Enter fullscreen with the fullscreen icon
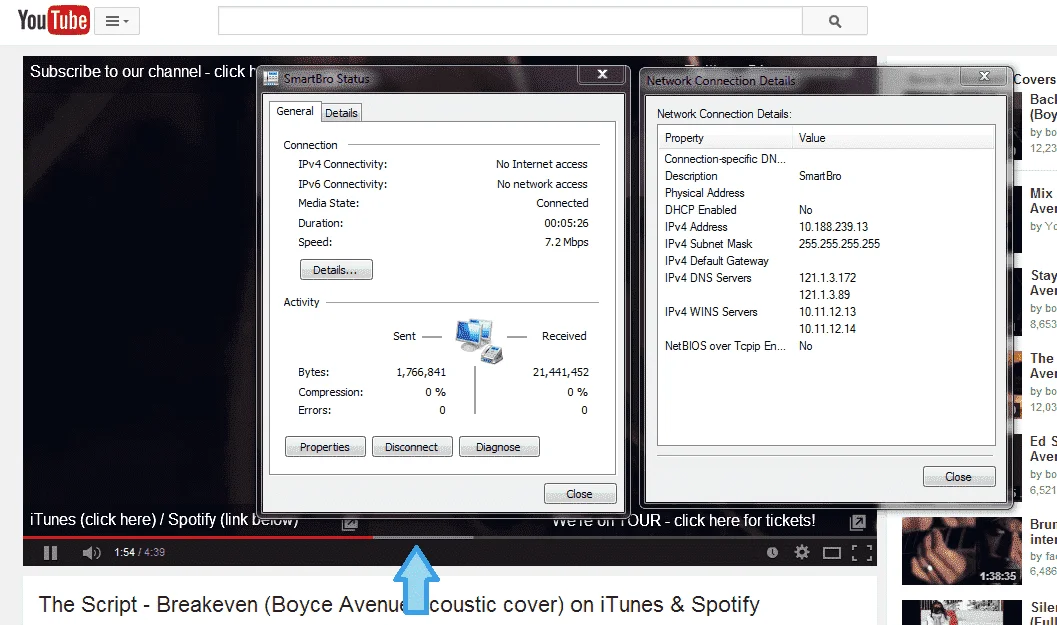 pos(862,553)
